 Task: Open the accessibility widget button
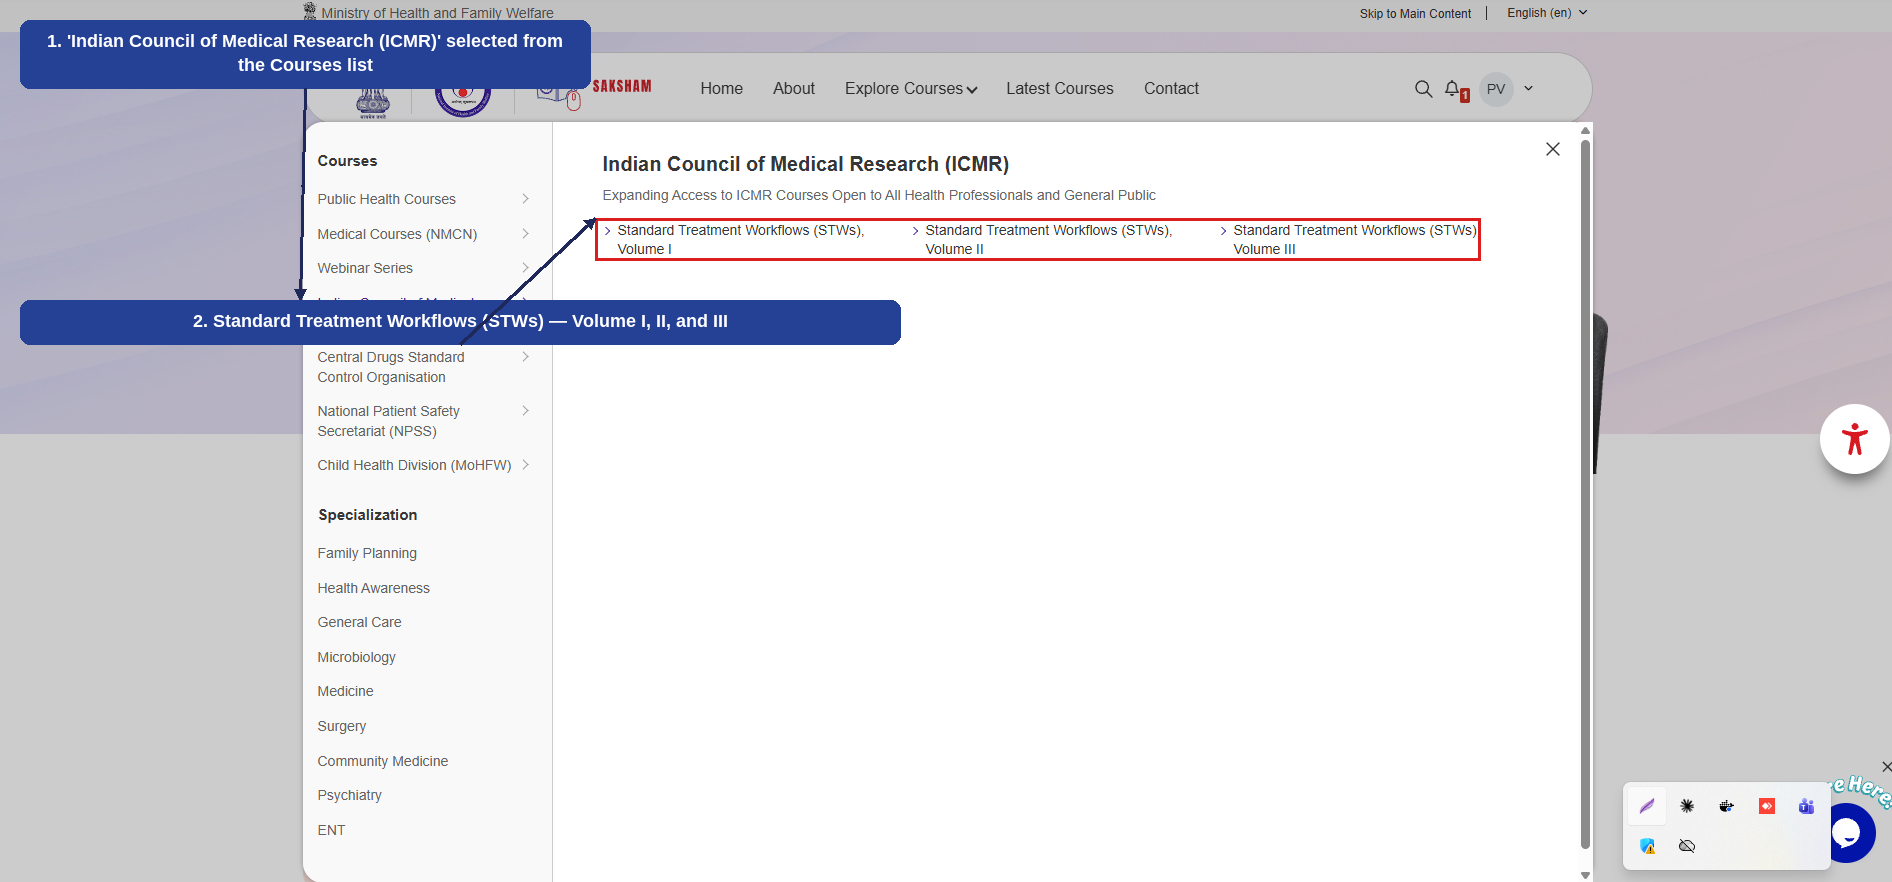pyautogui.click(x=1855, y=439)
